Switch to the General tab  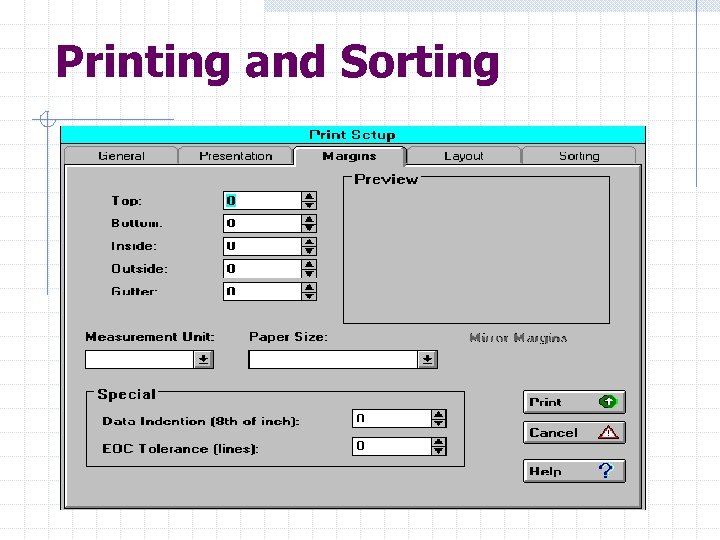pyautogui.click(x=121, y=156)
